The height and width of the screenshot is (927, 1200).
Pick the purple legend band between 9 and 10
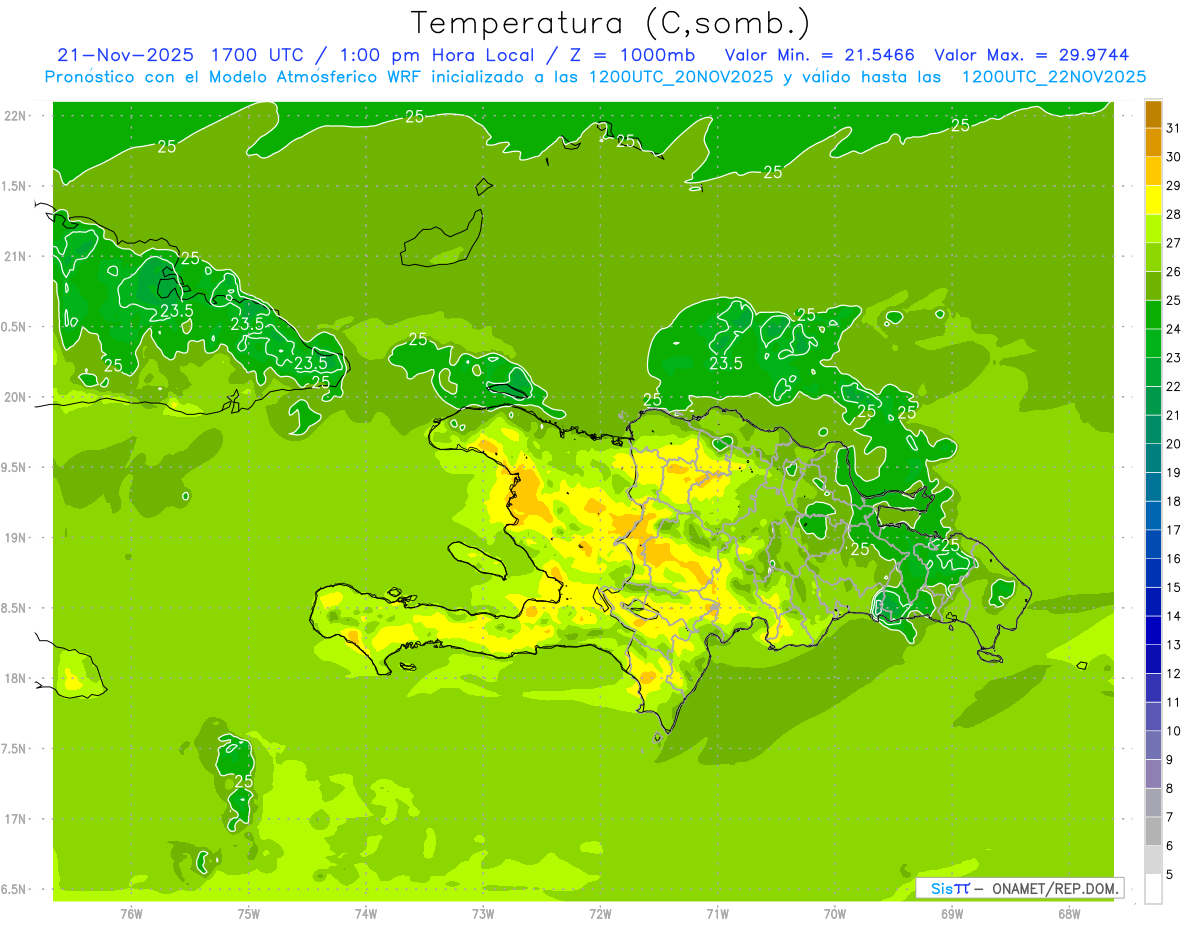click(1153, 745)
